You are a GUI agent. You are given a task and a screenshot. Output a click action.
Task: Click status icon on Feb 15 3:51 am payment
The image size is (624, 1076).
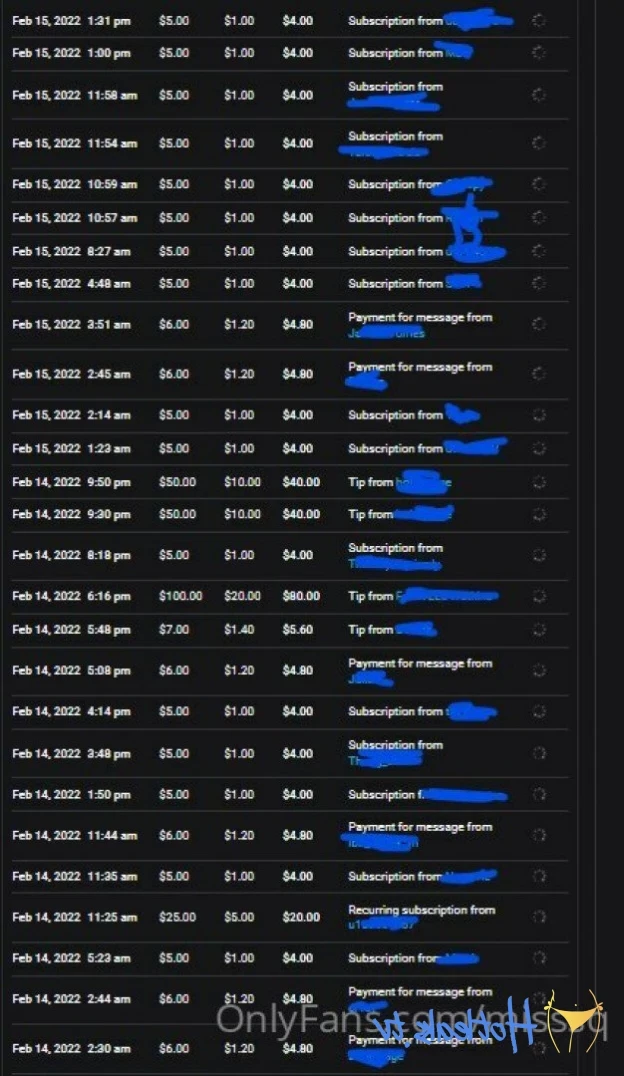pos(539,324)
